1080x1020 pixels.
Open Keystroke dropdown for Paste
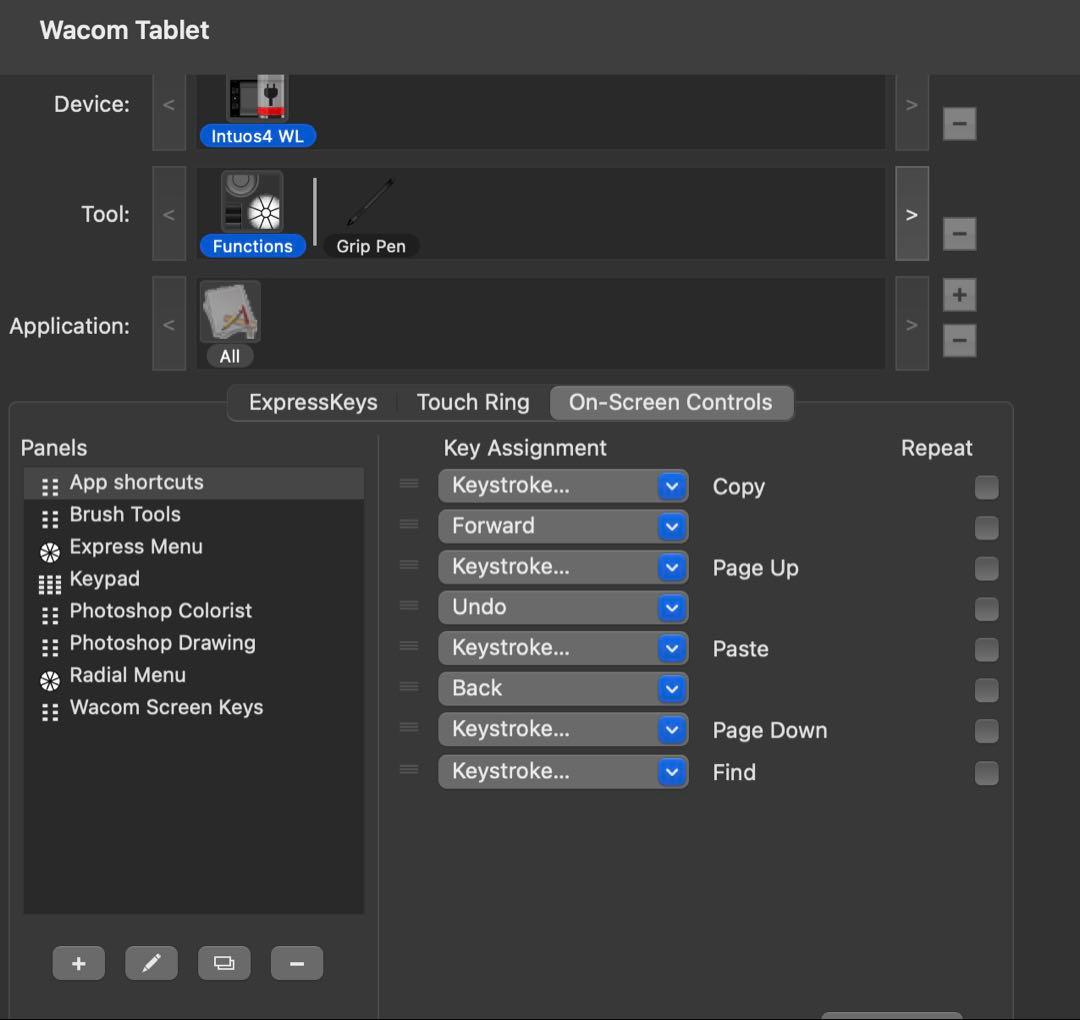coord(563,649)
